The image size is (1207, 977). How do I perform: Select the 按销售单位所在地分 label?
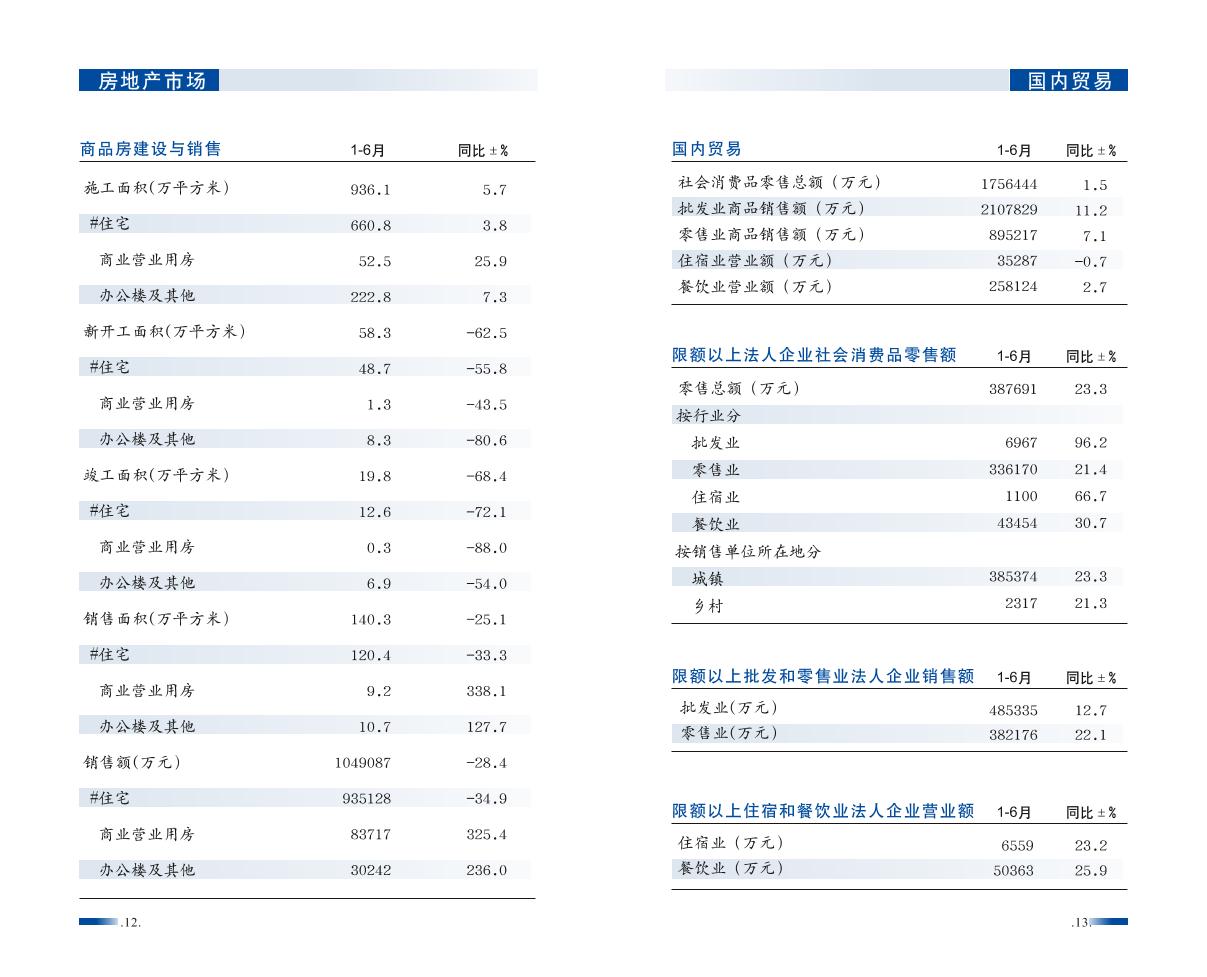tap(748, 551)
